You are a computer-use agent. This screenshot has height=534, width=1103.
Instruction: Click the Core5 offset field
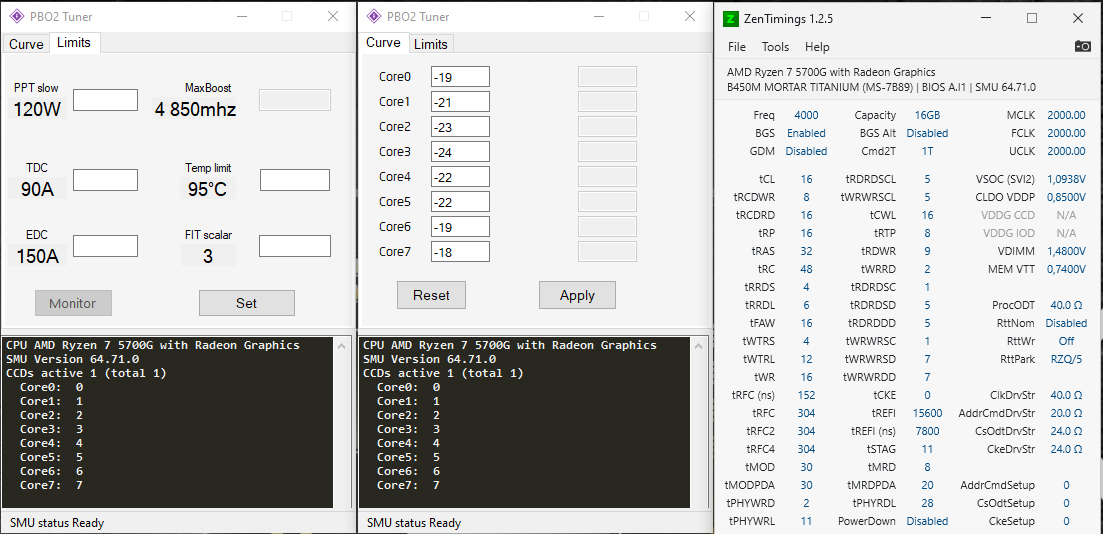[460, 201]
